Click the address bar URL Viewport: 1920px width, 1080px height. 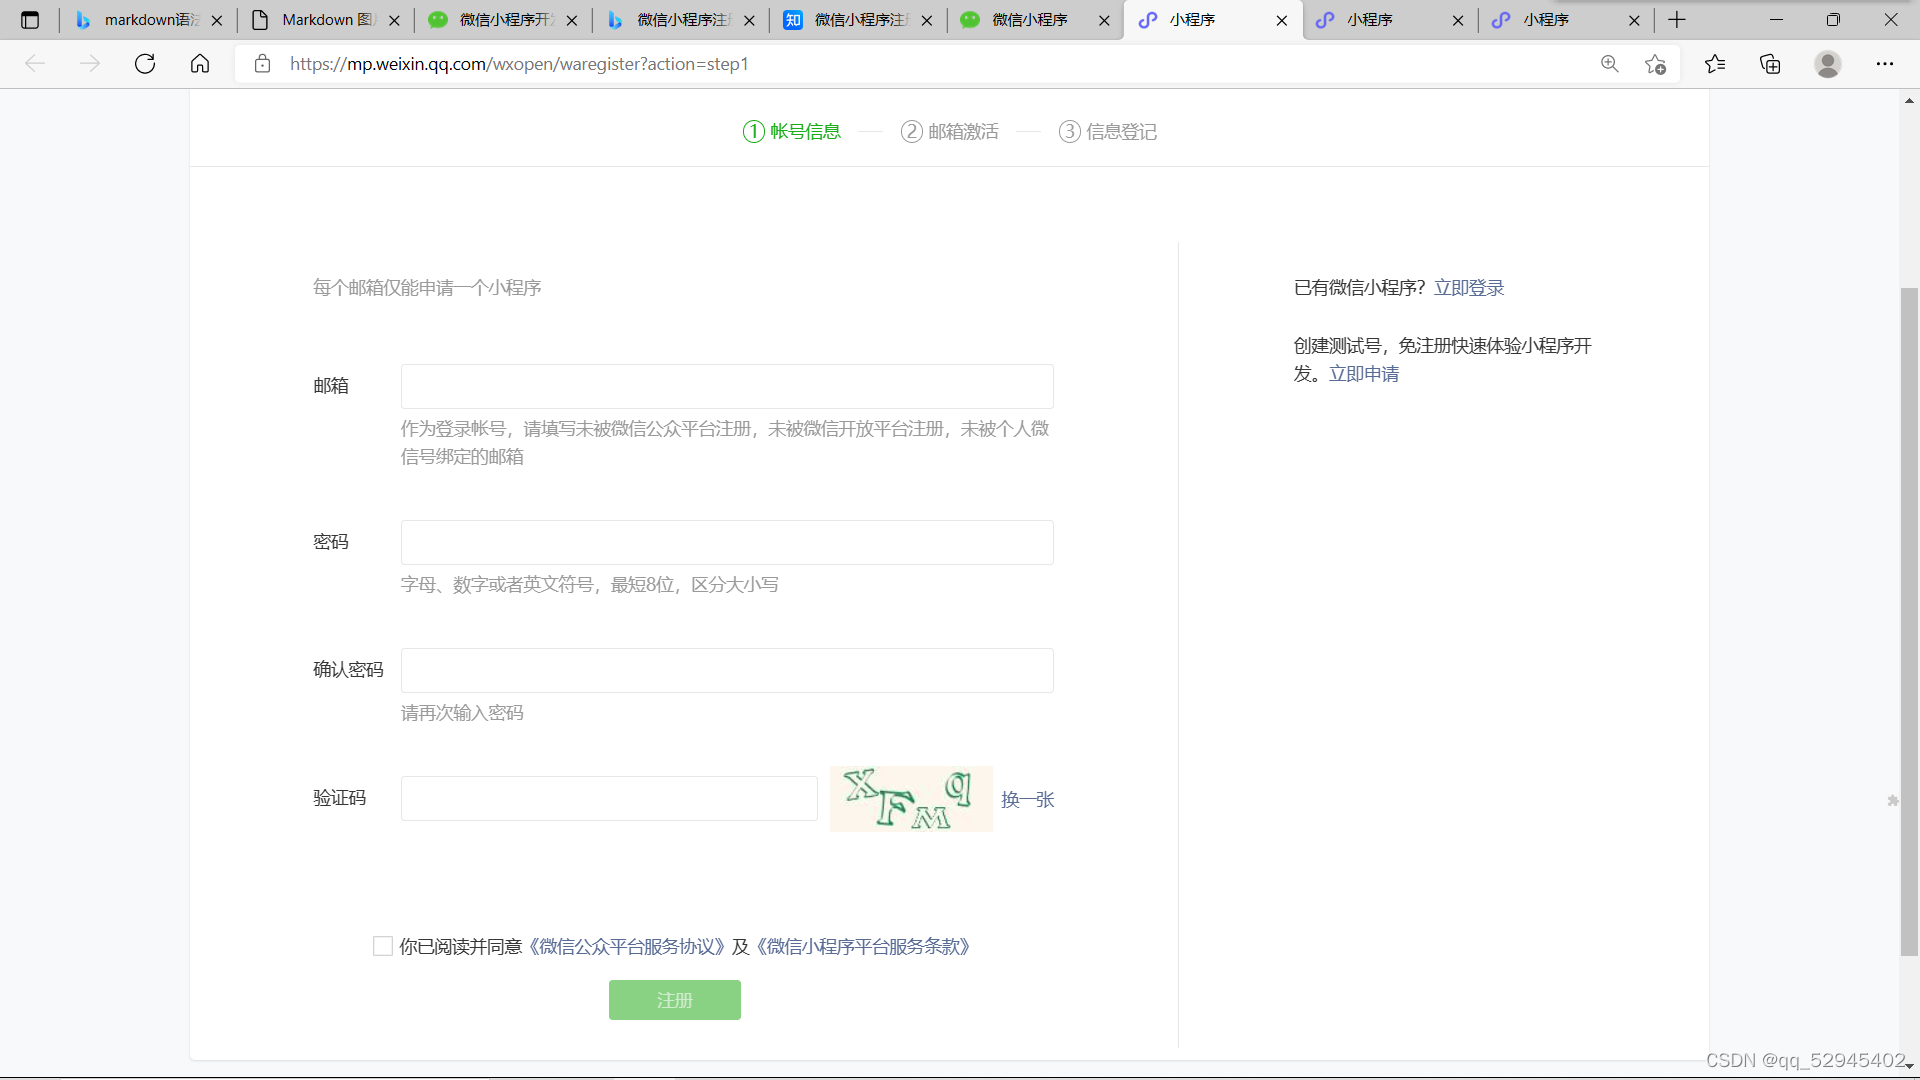click(x=519, y=64)
